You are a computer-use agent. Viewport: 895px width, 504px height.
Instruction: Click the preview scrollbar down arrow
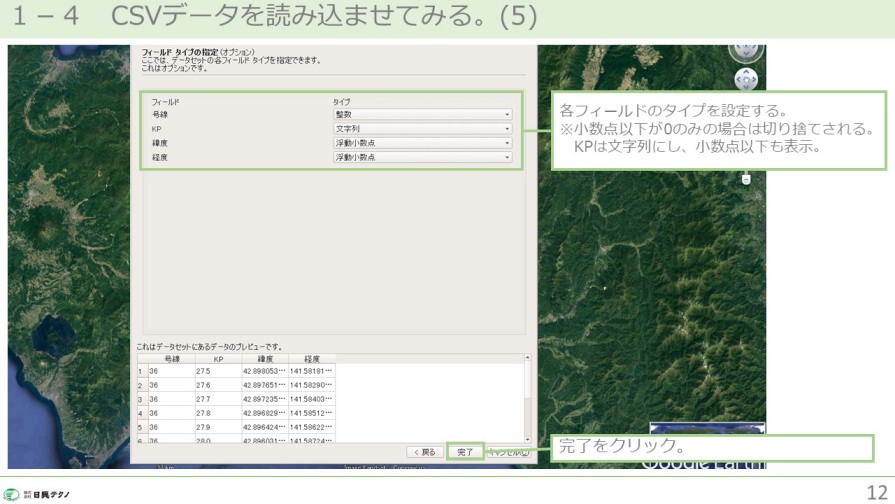pyautogui.click(x=527, y=438)
